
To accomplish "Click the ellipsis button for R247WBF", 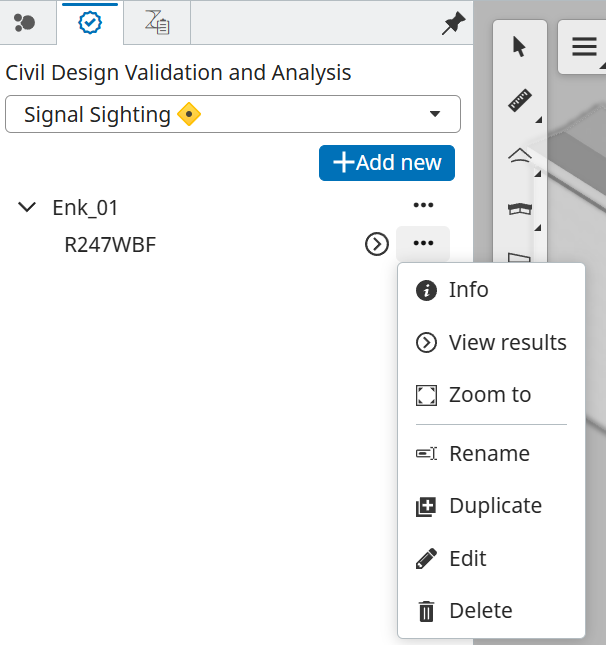I will (x=423, y=244).
